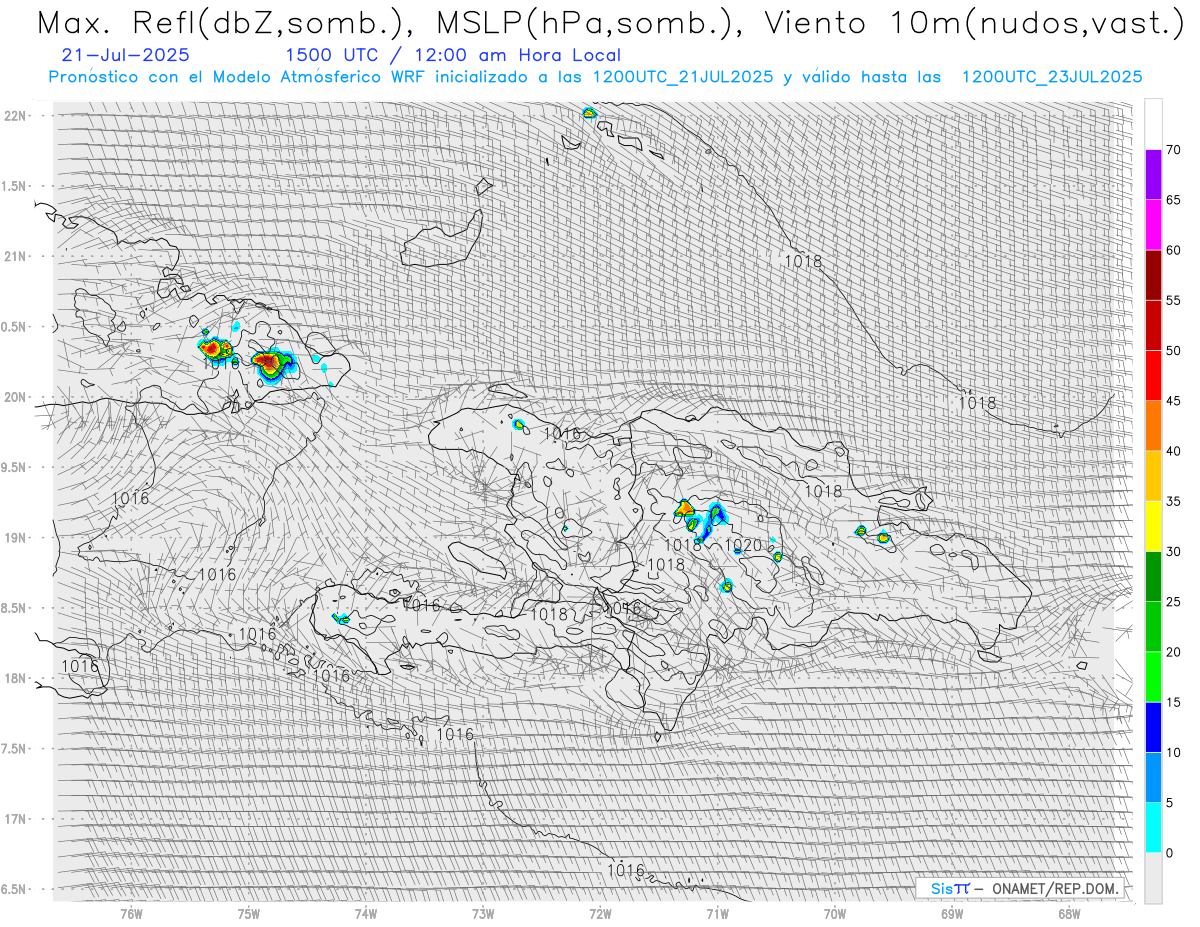Click the '71W' longitude axis label
1200x927 pixels.
click(717, 913)
